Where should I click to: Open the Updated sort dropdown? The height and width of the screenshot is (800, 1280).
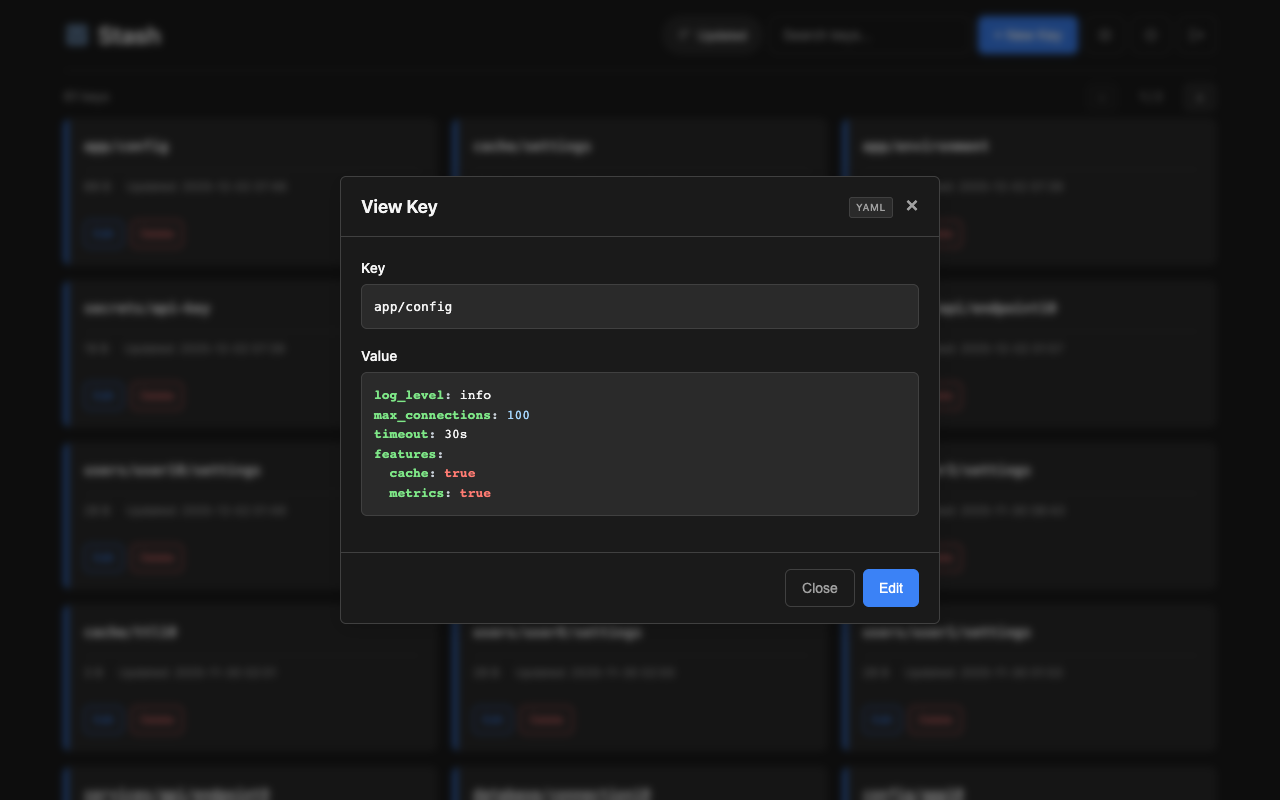pos(712,35)
